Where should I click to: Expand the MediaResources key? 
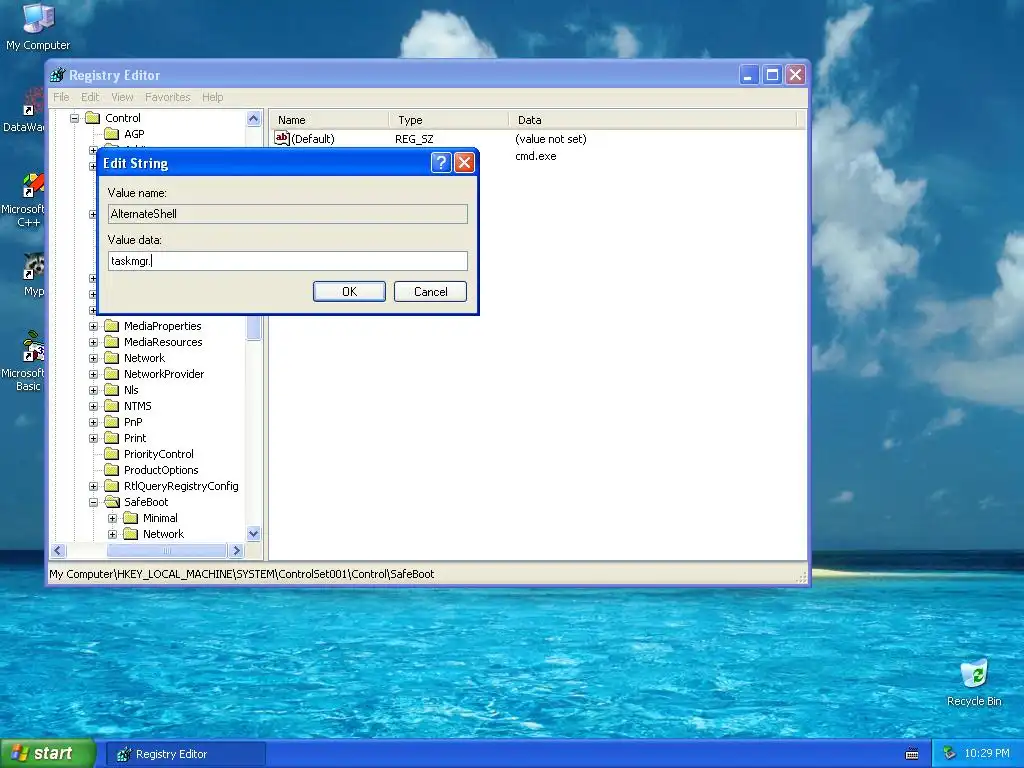coord(93,342)
